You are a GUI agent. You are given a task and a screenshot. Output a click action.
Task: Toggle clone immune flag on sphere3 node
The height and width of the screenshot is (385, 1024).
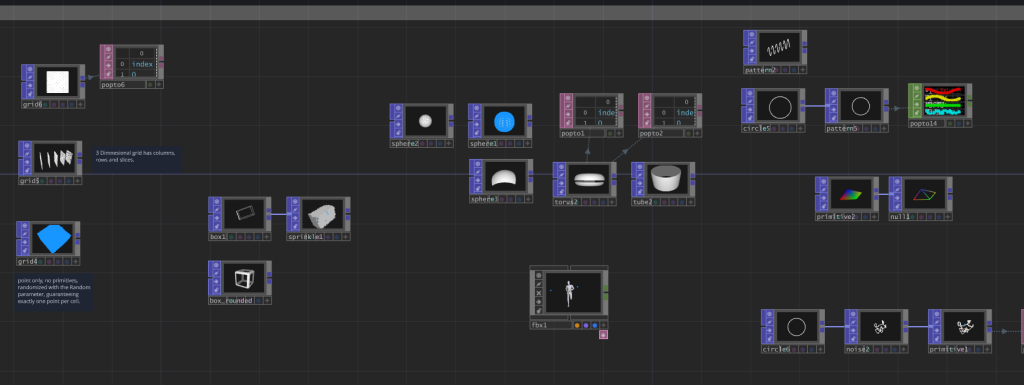478,172
